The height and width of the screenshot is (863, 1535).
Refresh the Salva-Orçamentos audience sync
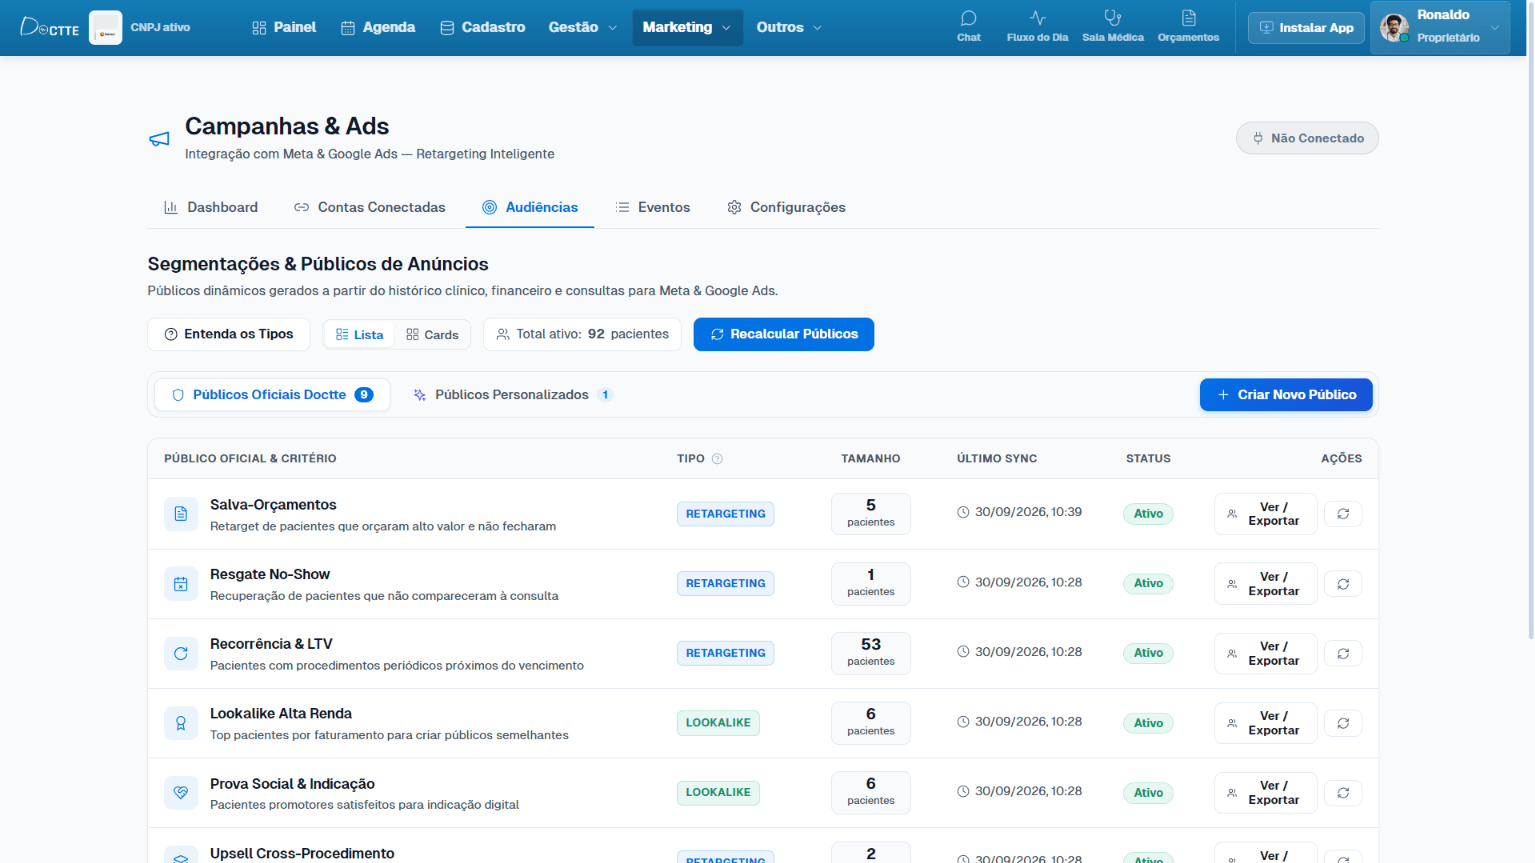tap(1343, 514)
